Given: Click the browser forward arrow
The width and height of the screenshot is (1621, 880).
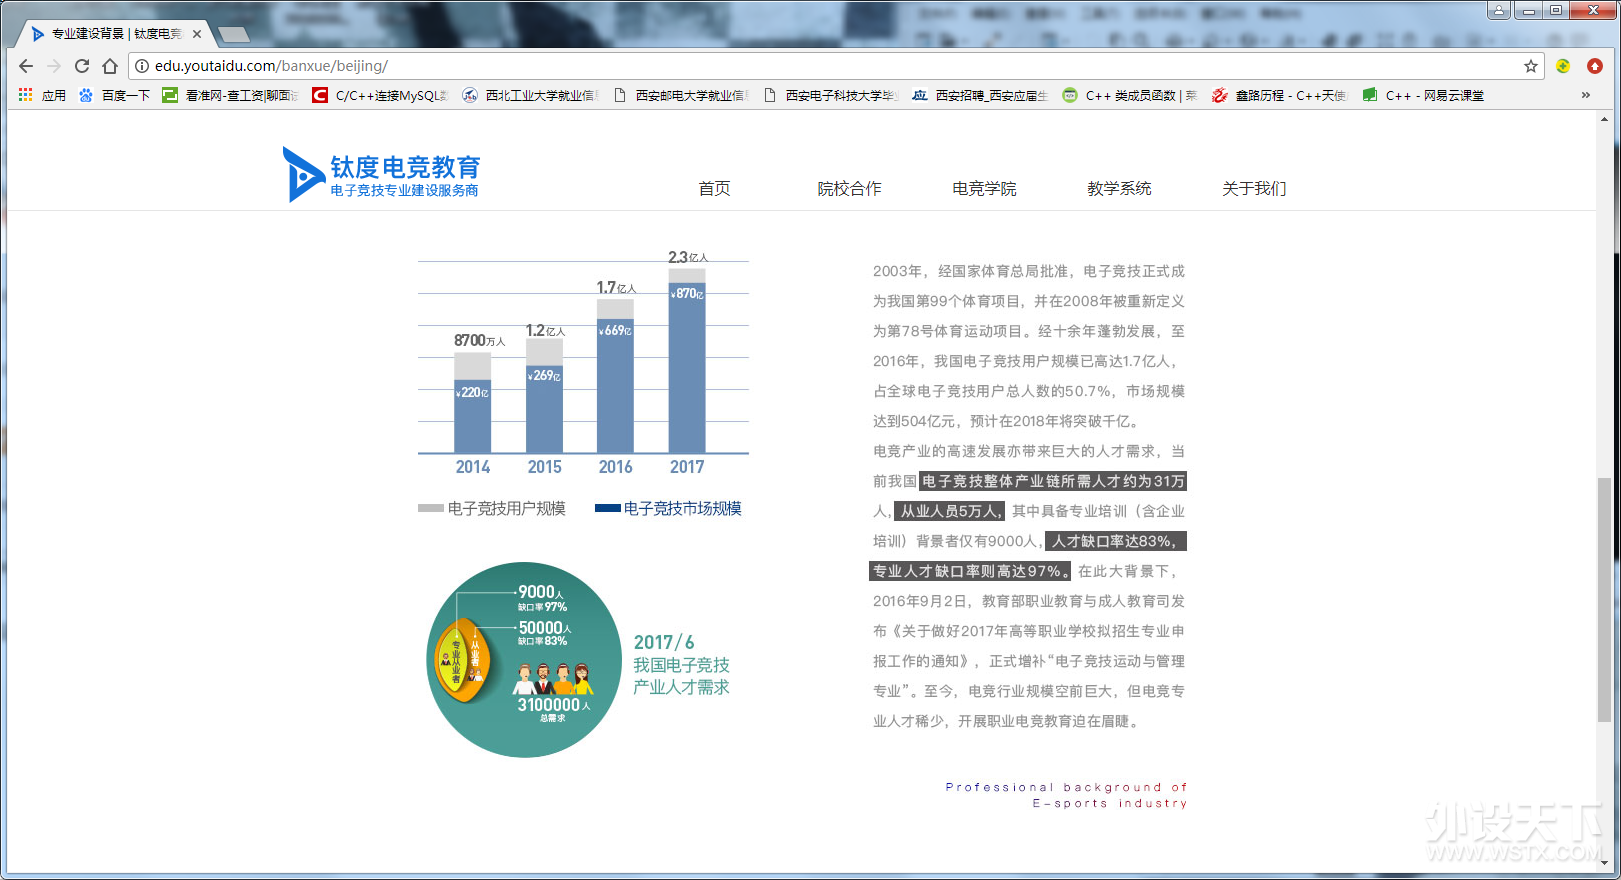Looking at the screenshot, I should pyautogui.click(x=54, y=66).
